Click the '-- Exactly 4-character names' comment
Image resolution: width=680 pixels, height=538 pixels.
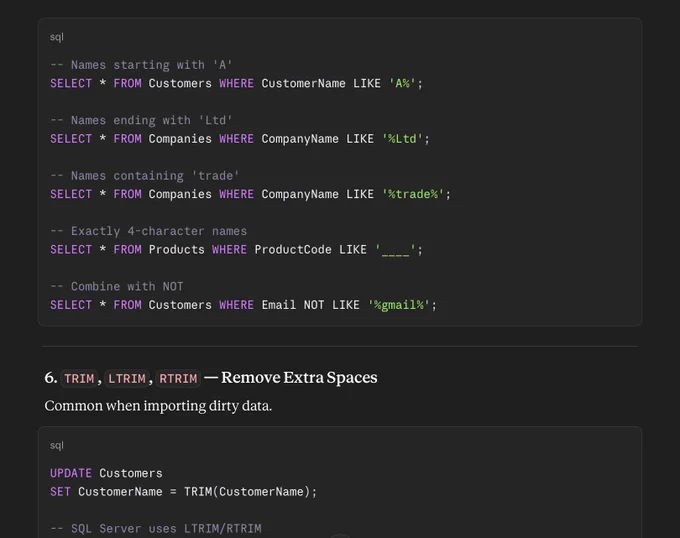pos(148,231)
